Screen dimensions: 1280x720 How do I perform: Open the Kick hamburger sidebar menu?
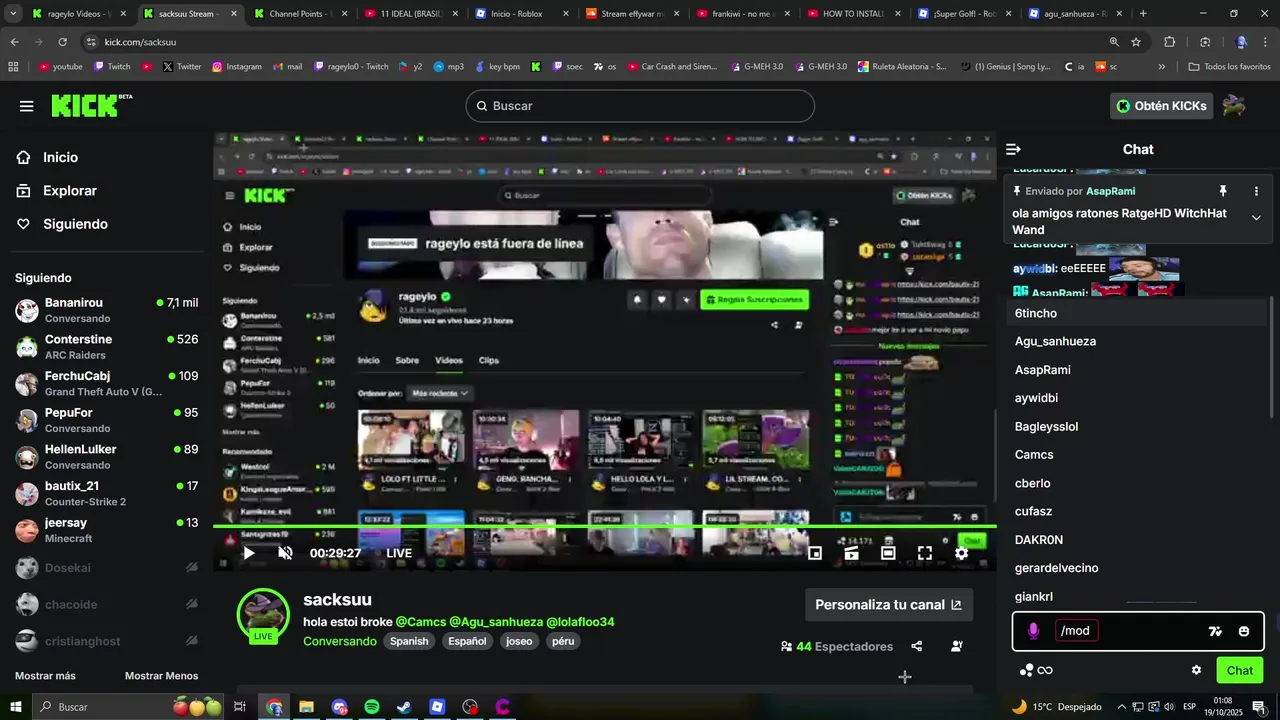[x=26, y=106]
